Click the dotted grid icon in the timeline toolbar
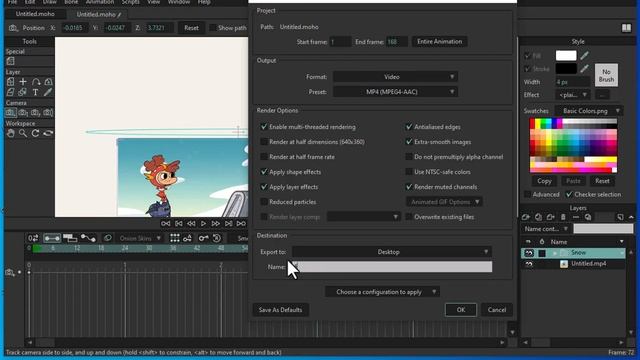This screenshot has height=360, width=640. tap(175, 238)
